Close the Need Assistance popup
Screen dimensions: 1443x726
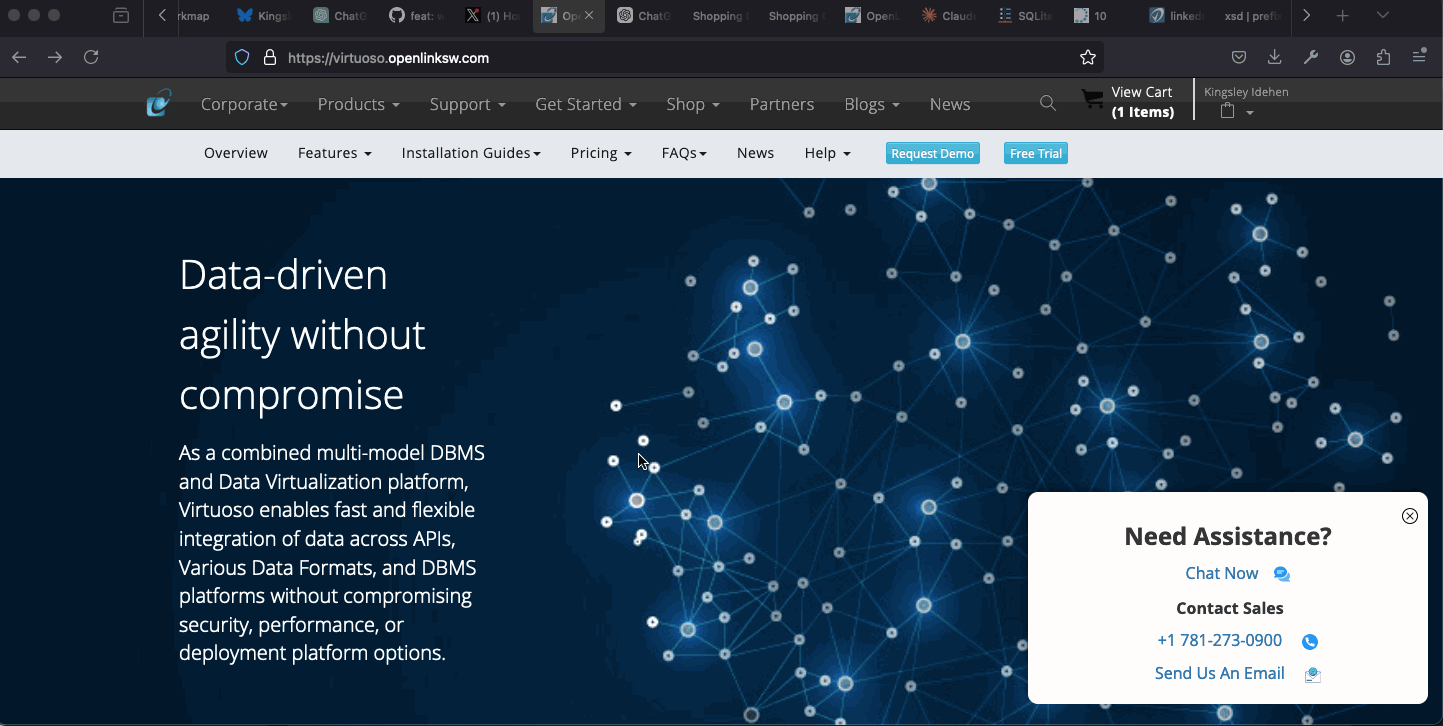[1409, 516]
